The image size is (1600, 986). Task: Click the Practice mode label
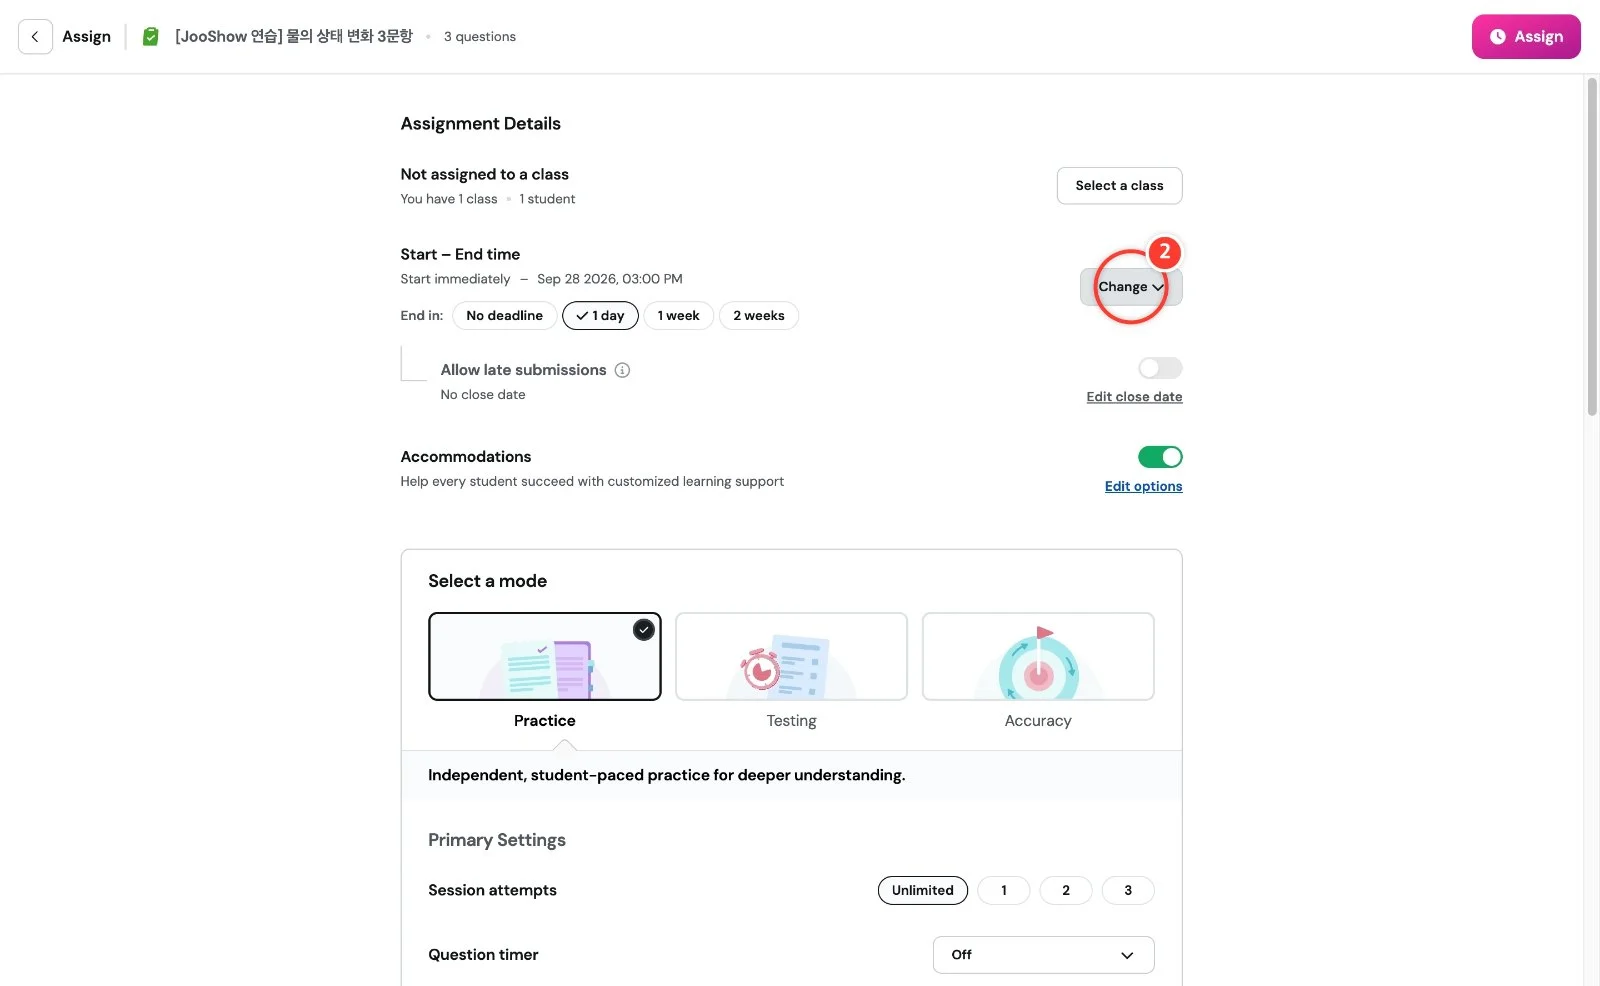click(545, 721)
